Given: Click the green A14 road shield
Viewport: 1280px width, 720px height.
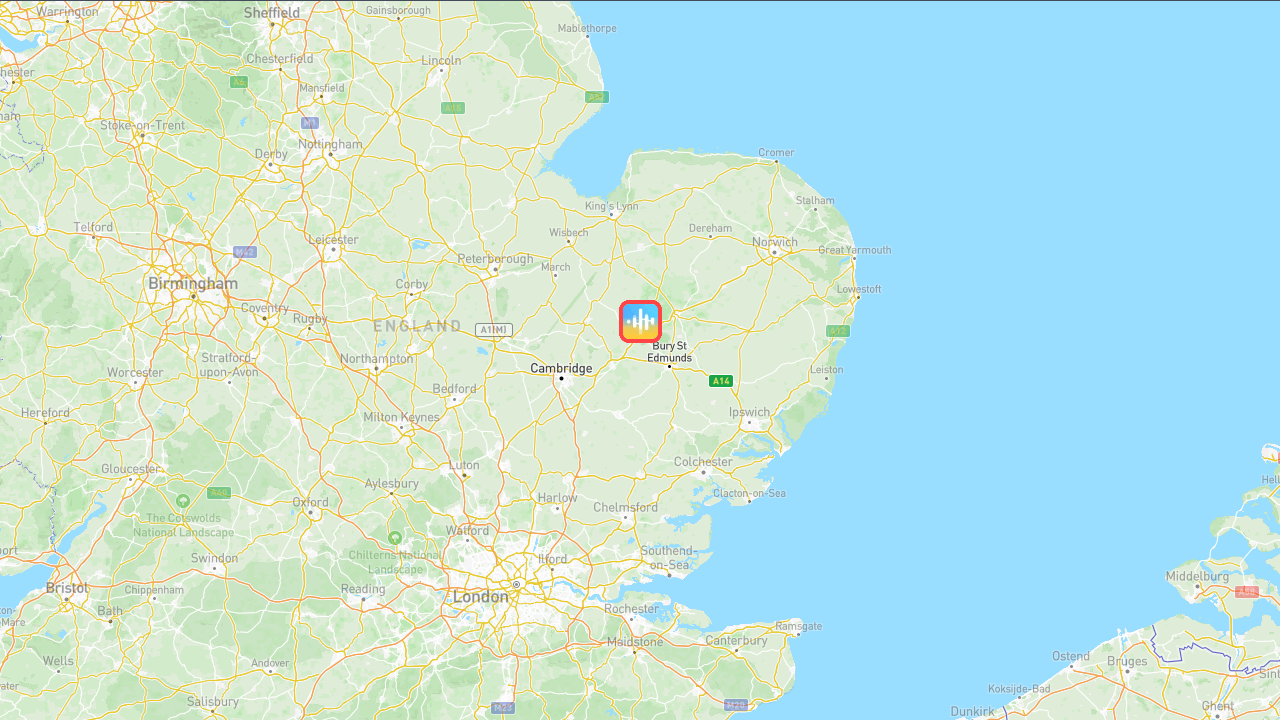Looking at the screenshot, I should coord(721,381).
